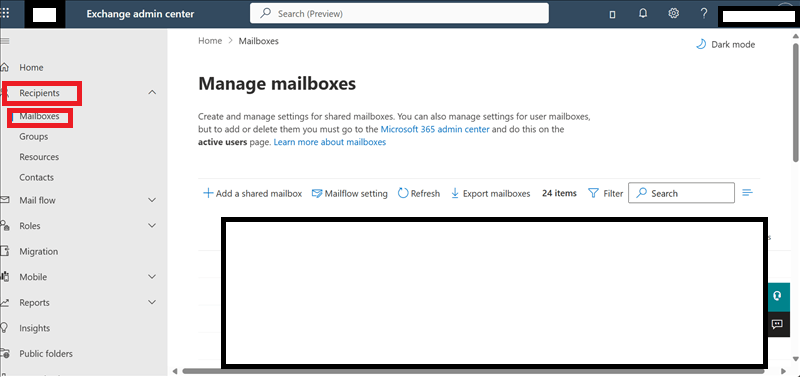The image size is (800, 382).
Task: Click the headset support icon
Action: tap(777, 296)
